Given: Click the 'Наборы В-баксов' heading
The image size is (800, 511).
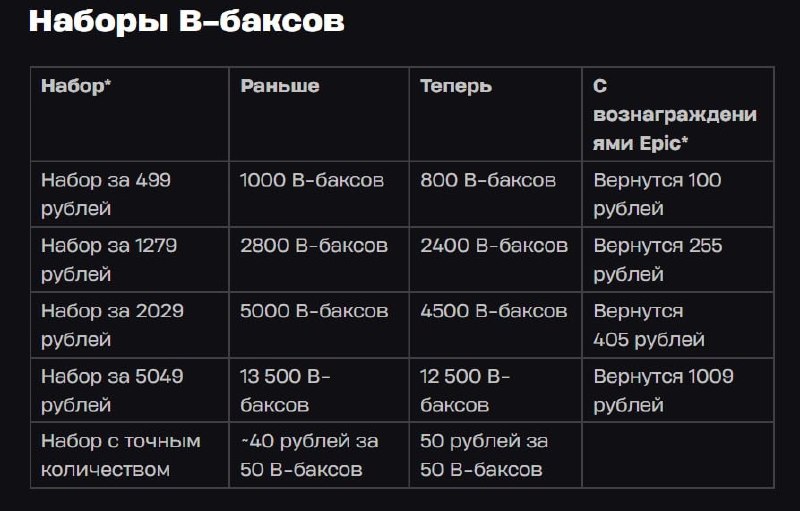Looking at the screenshot, I should 186,22.
